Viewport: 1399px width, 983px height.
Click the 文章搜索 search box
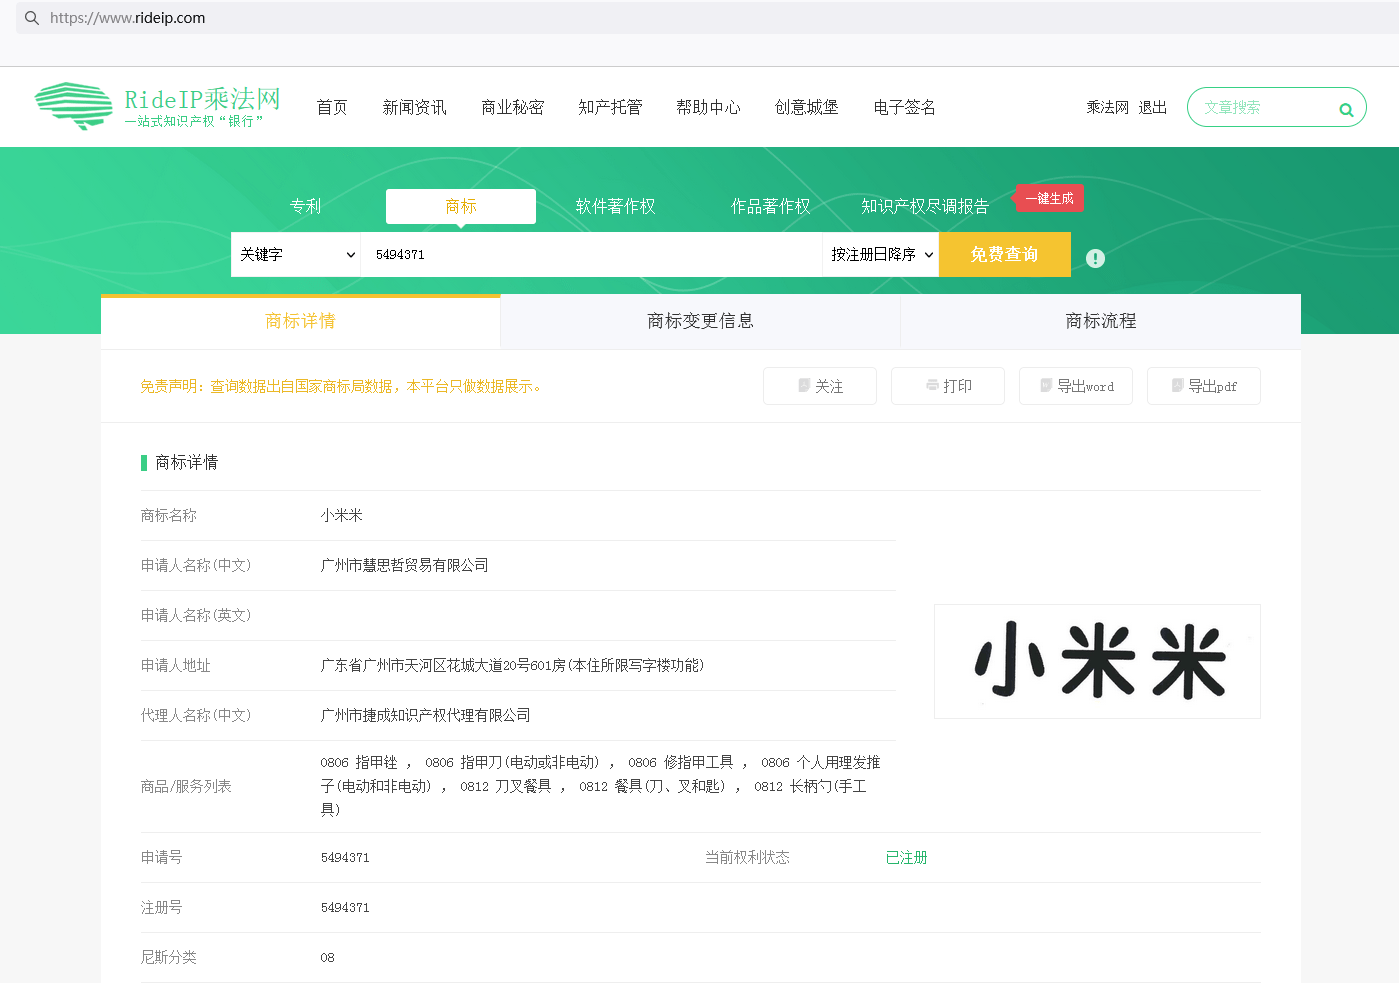pos(1277,107)
